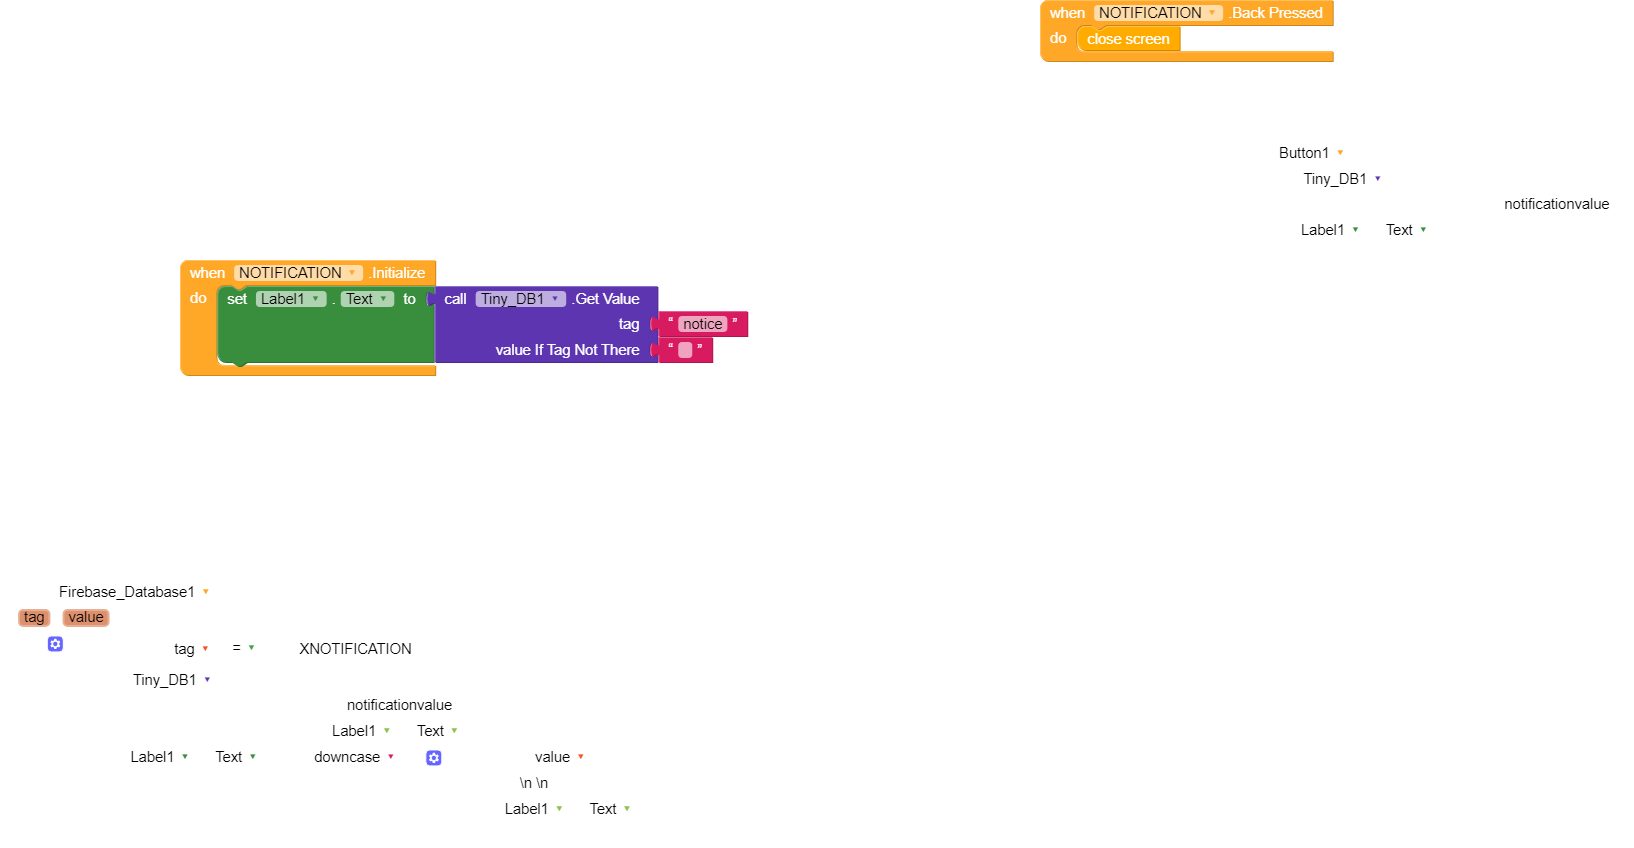Open the equals operator dropdown
This screenshot has height=848, width=1634.
[x=243, y=648]
